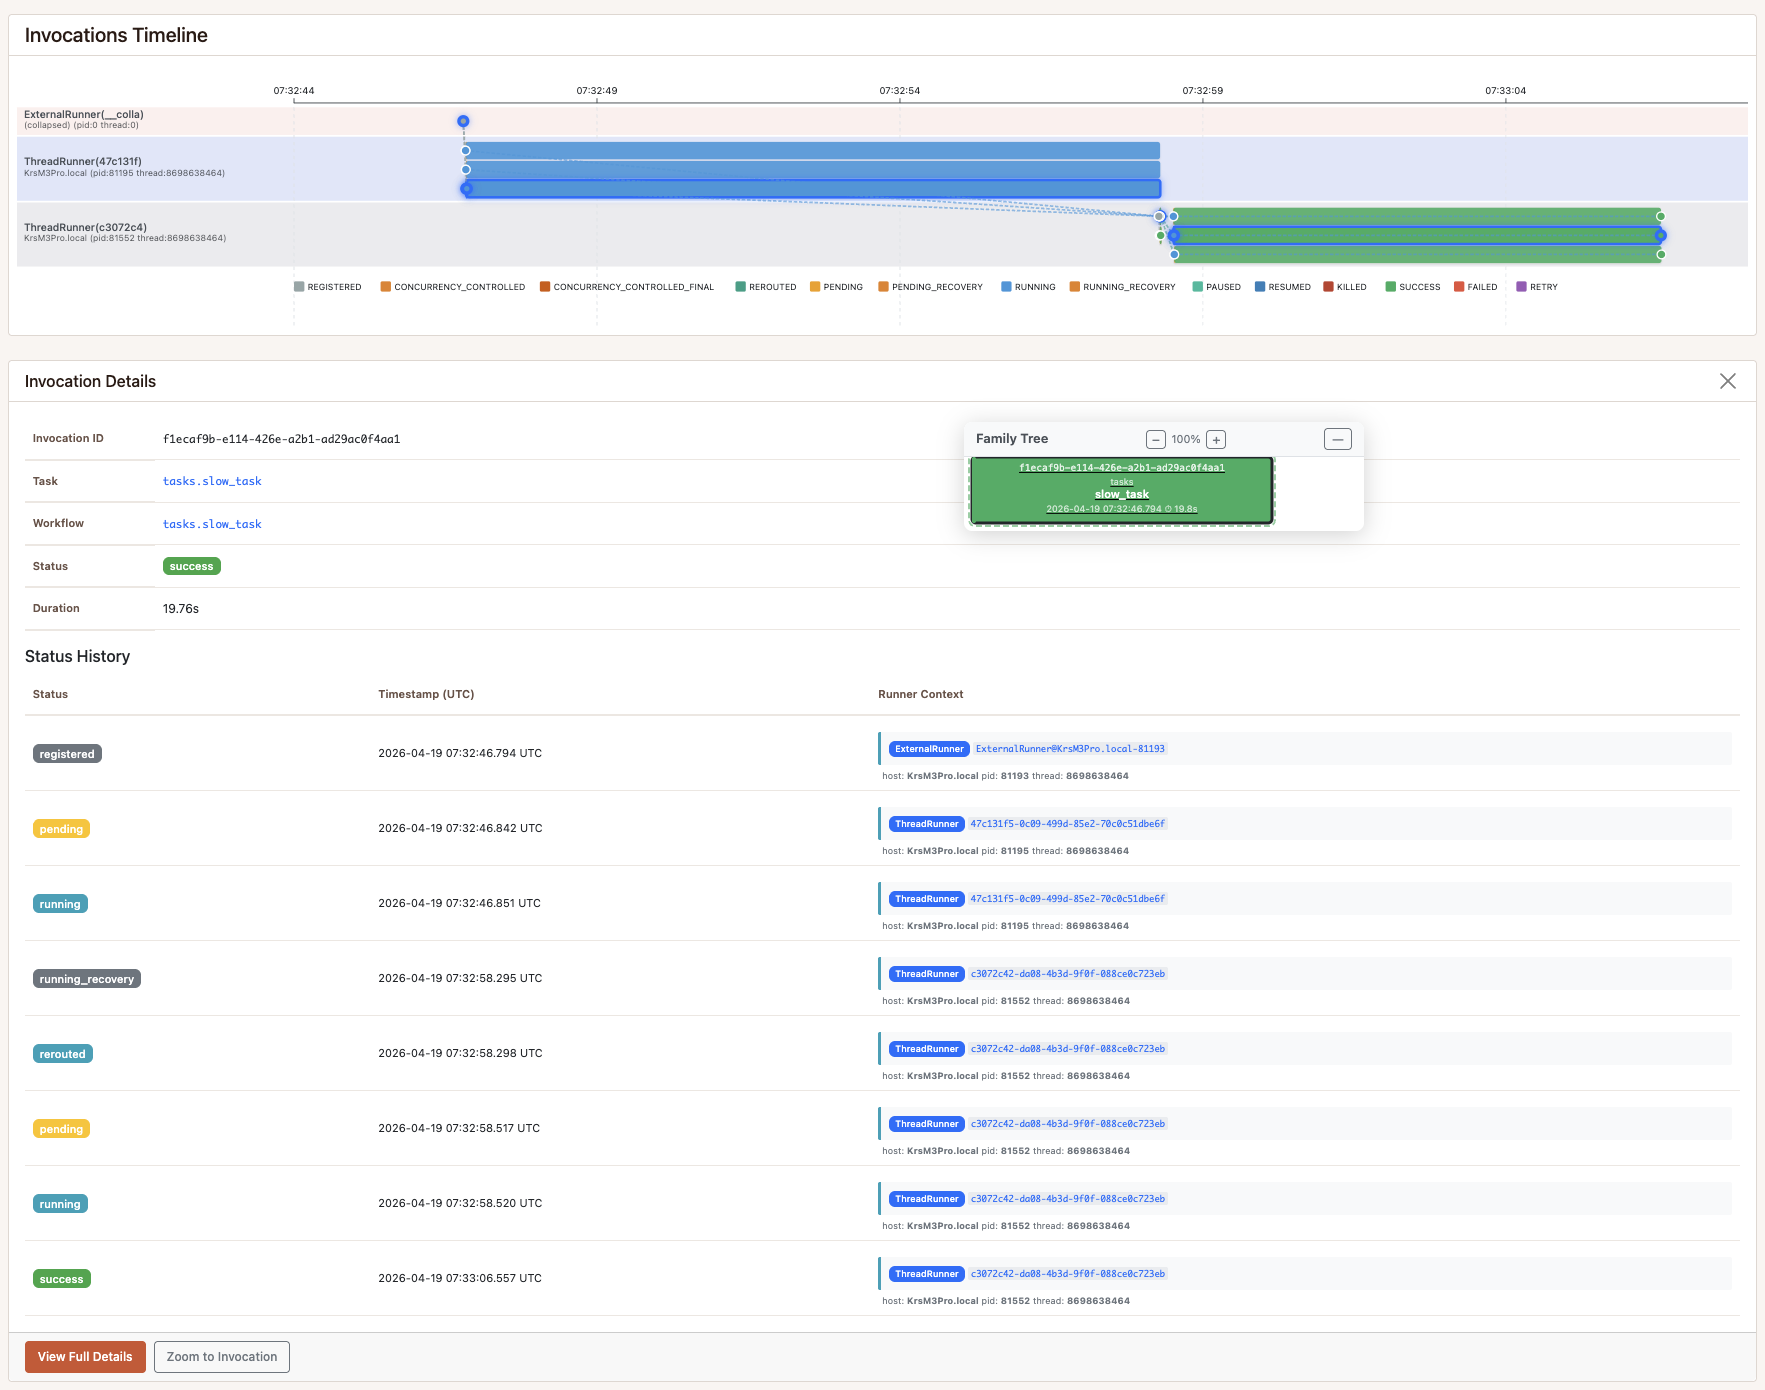Toggle the FAILED status legend item

tap(1475, 287)
